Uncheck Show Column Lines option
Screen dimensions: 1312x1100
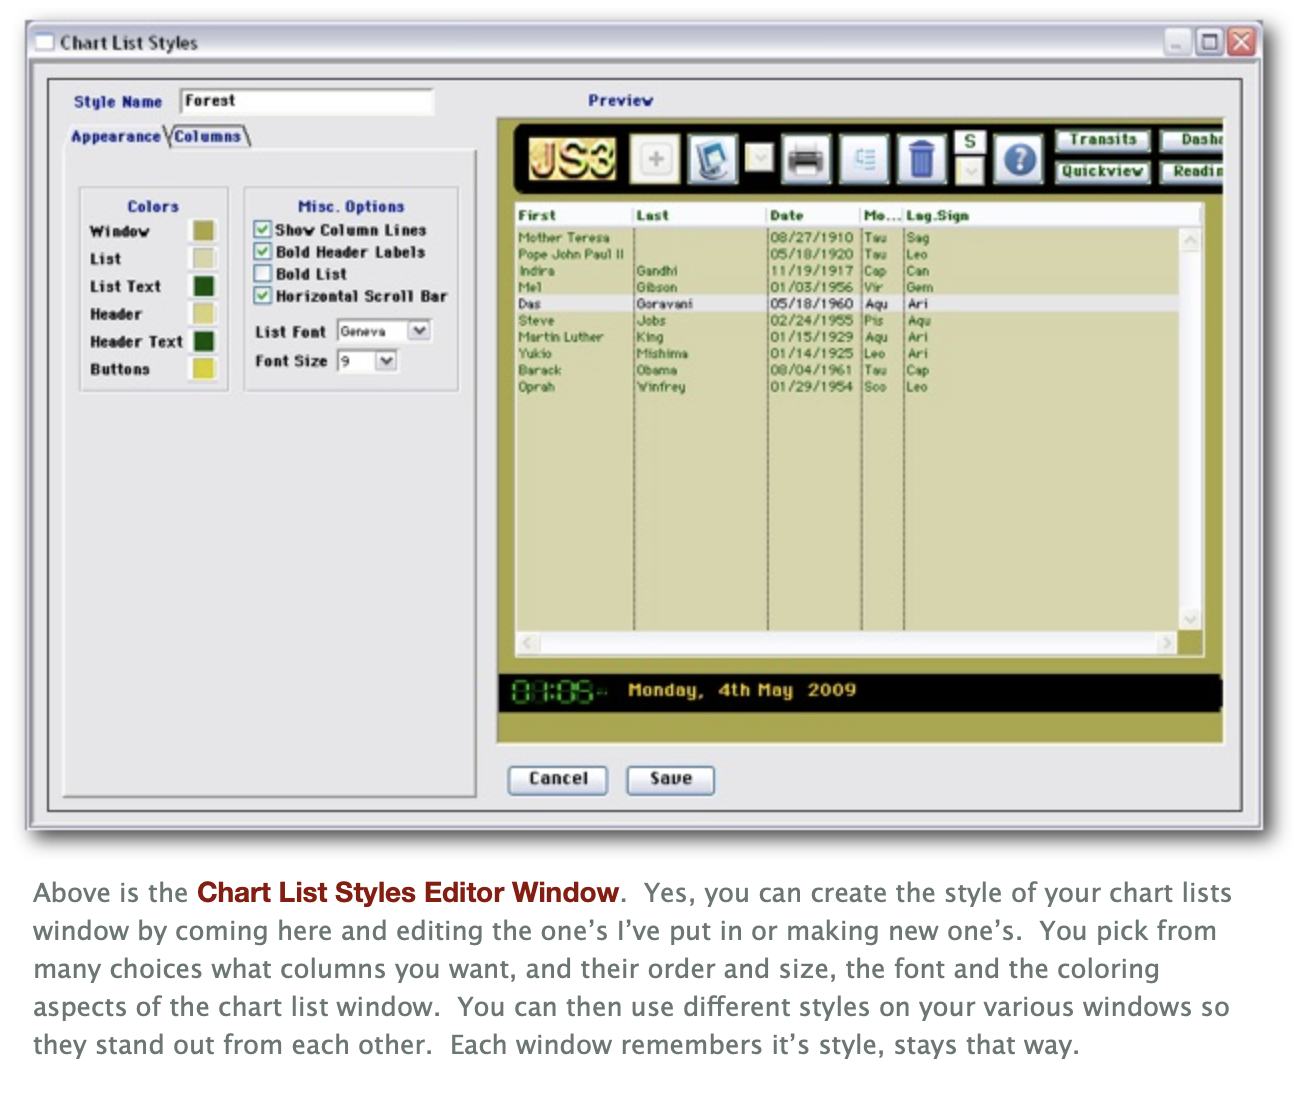point(263,230)
